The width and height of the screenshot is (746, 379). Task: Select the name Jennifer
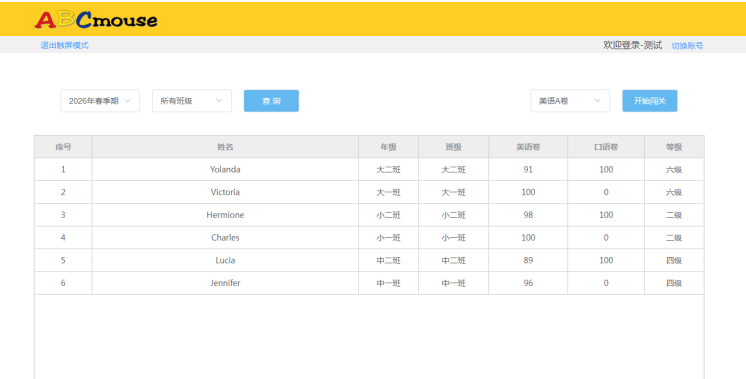(225, 283)
